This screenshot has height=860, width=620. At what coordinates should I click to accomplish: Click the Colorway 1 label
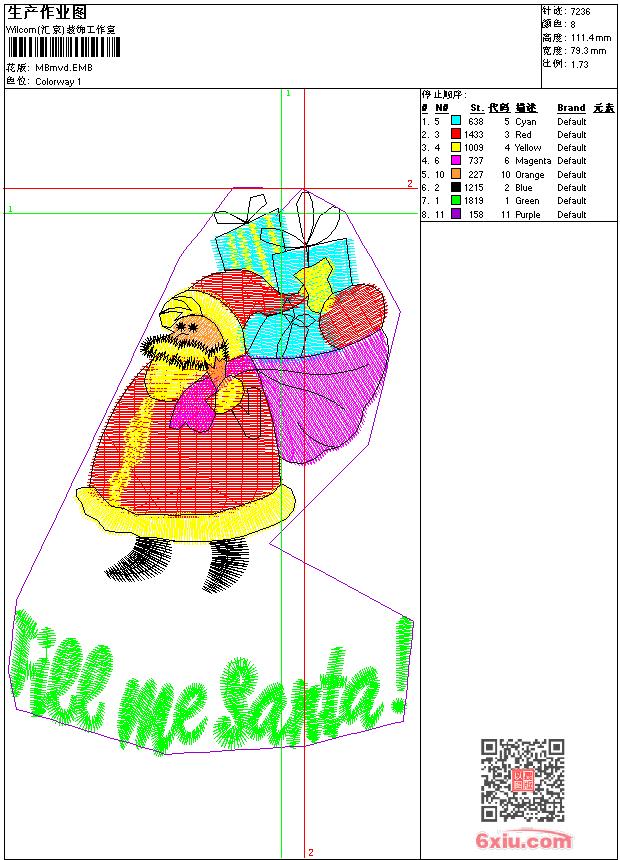58,82
